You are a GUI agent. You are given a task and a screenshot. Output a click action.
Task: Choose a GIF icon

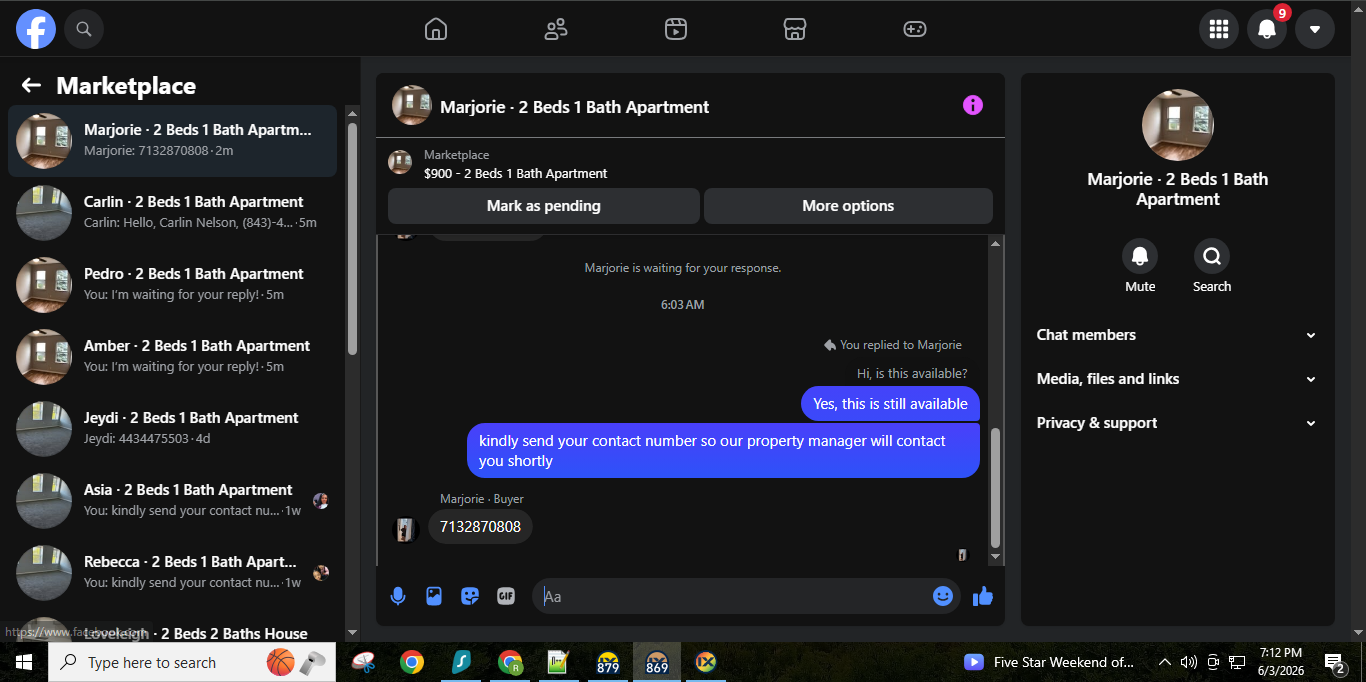(506, 596)
